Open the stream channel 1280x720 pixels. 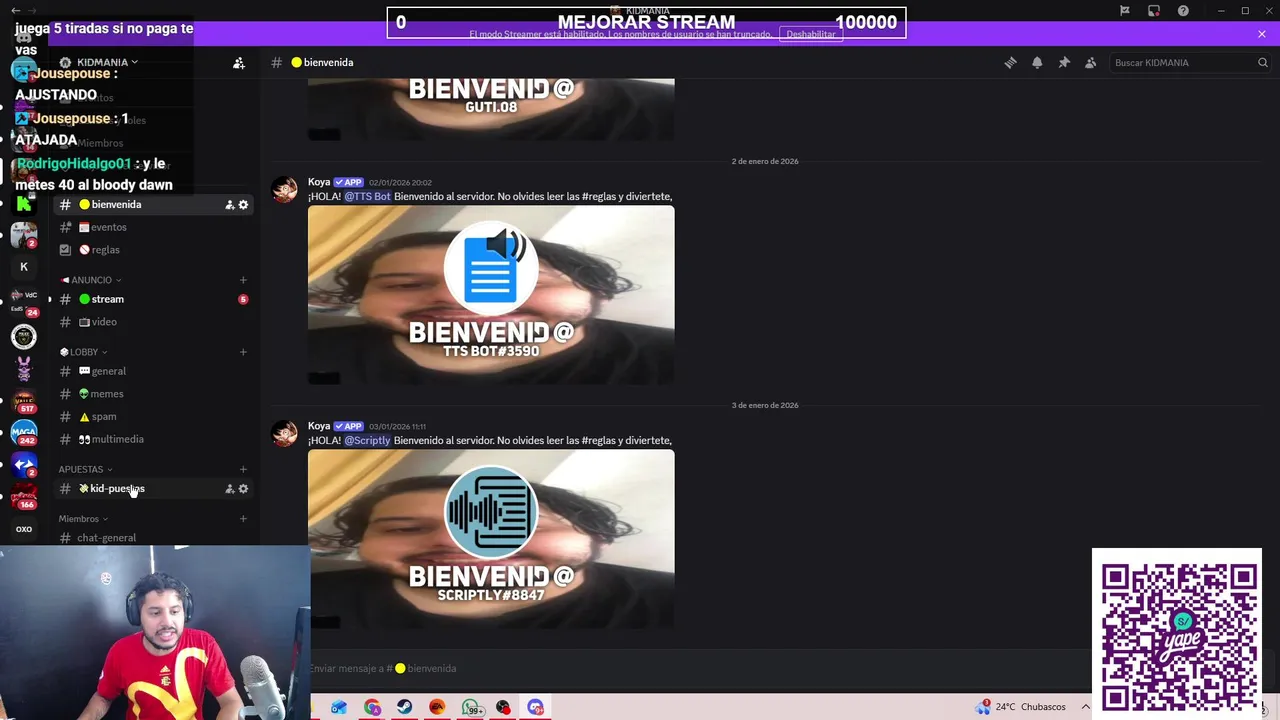(x=152, y=299)
